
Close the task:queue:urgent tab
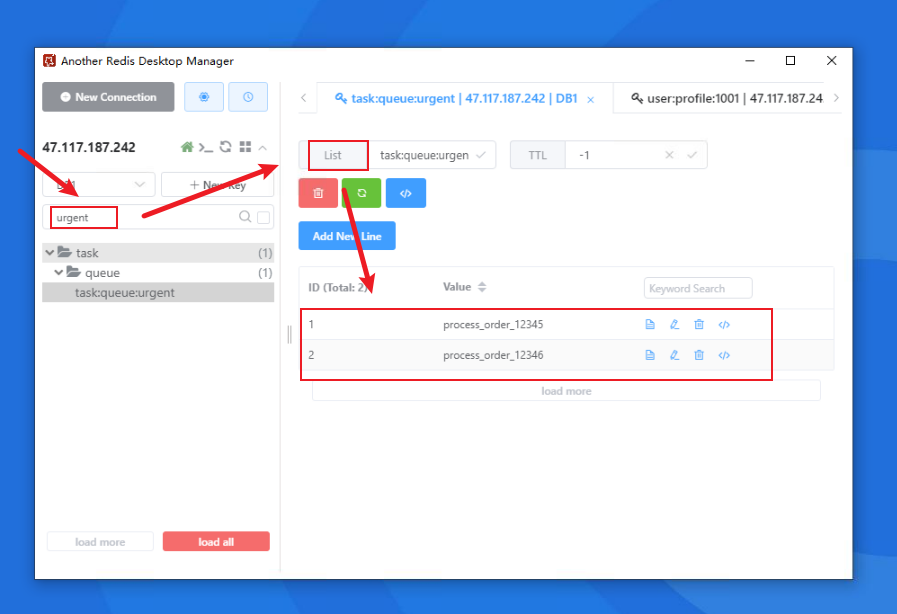(x=590, y=100)
